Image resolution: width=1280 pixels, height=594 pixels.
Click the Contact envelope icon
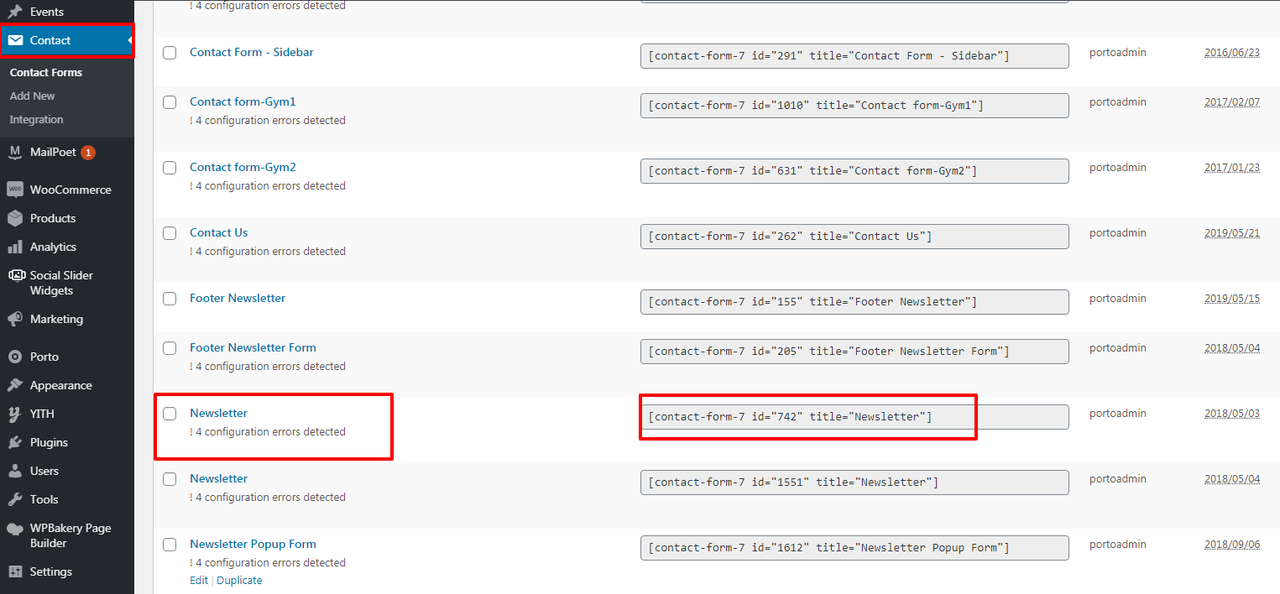coord(15,41)
